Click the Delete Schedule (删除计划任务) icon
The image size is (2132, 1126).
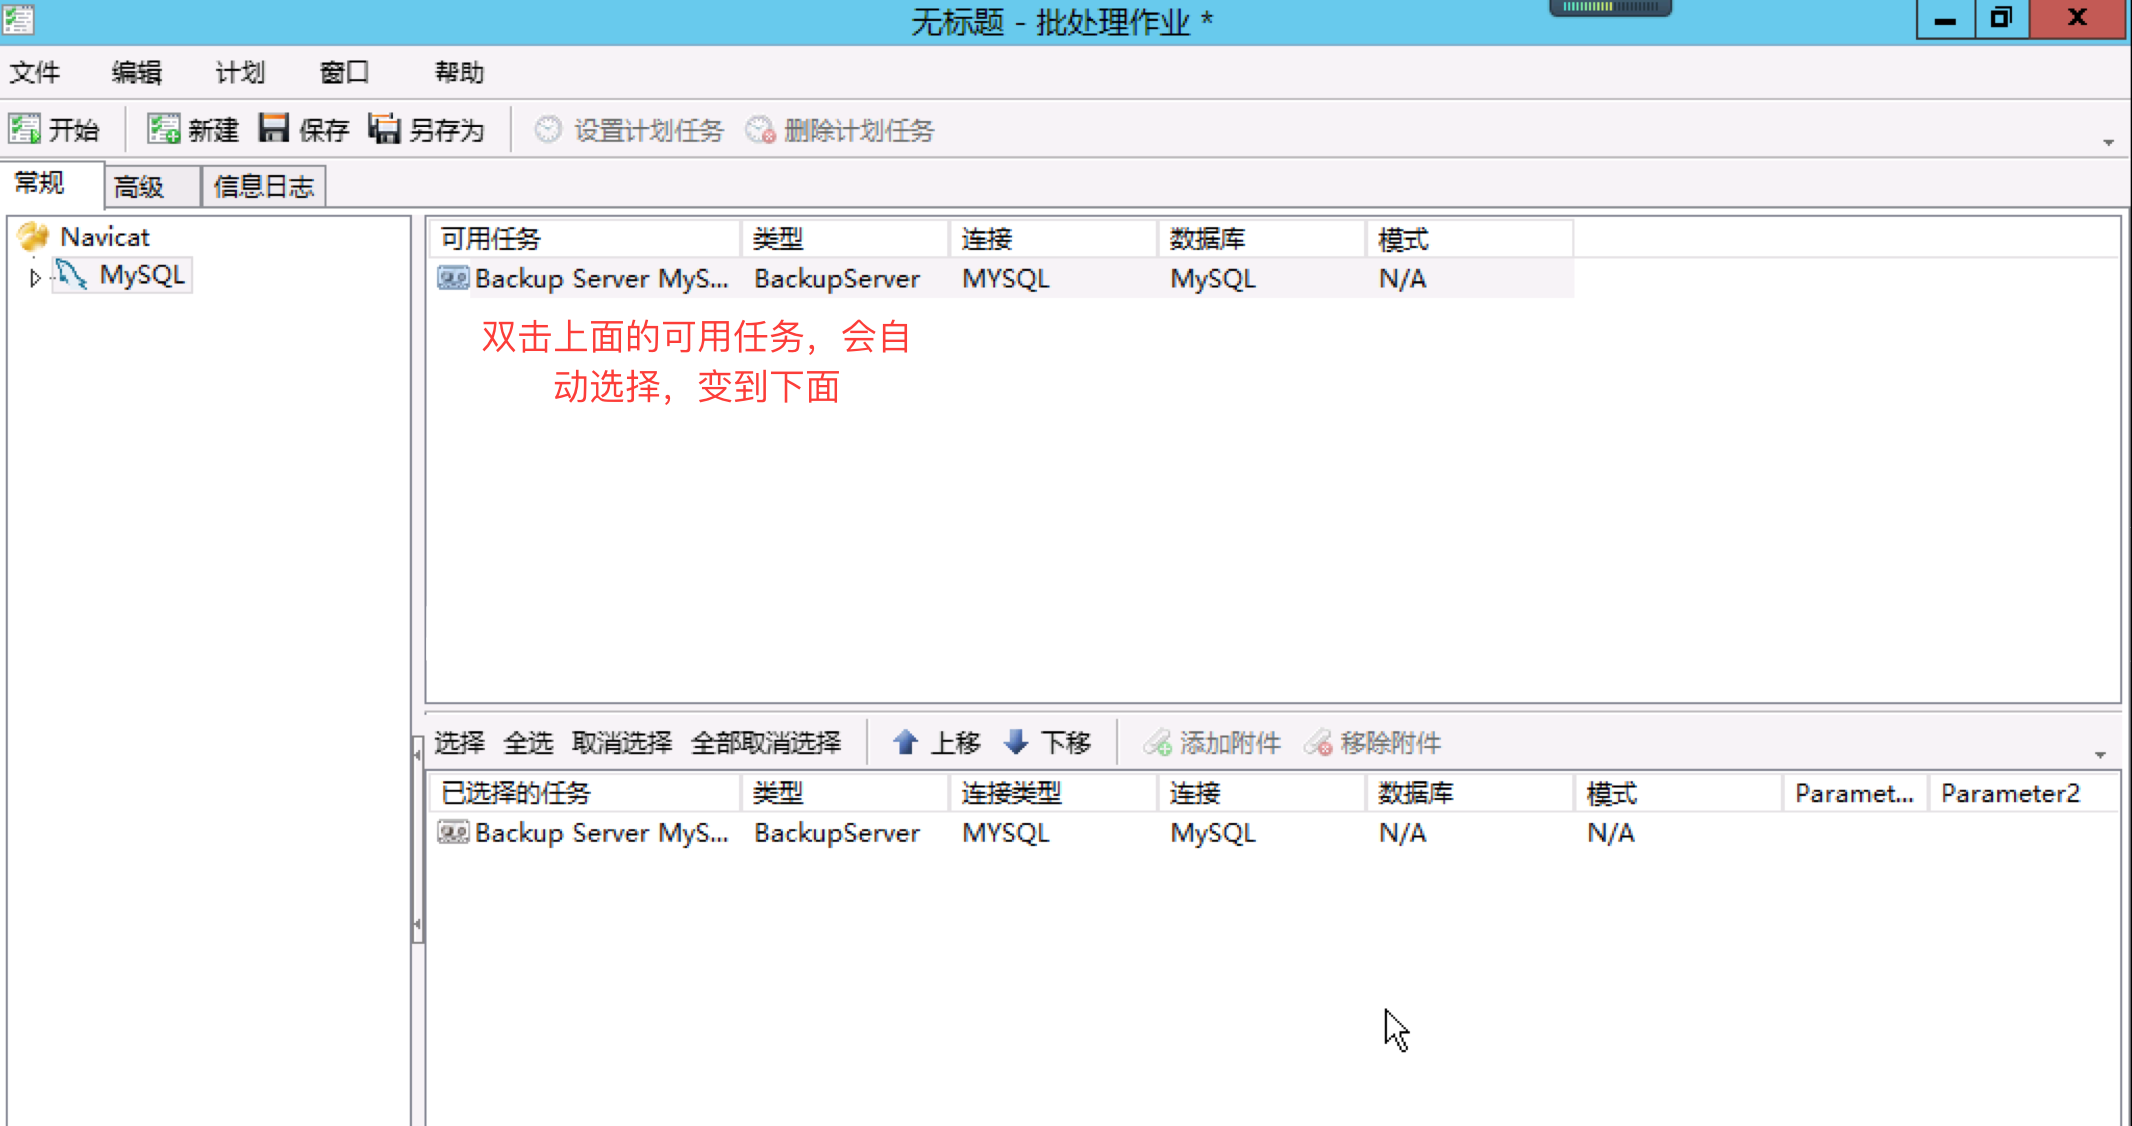[760, 130]
